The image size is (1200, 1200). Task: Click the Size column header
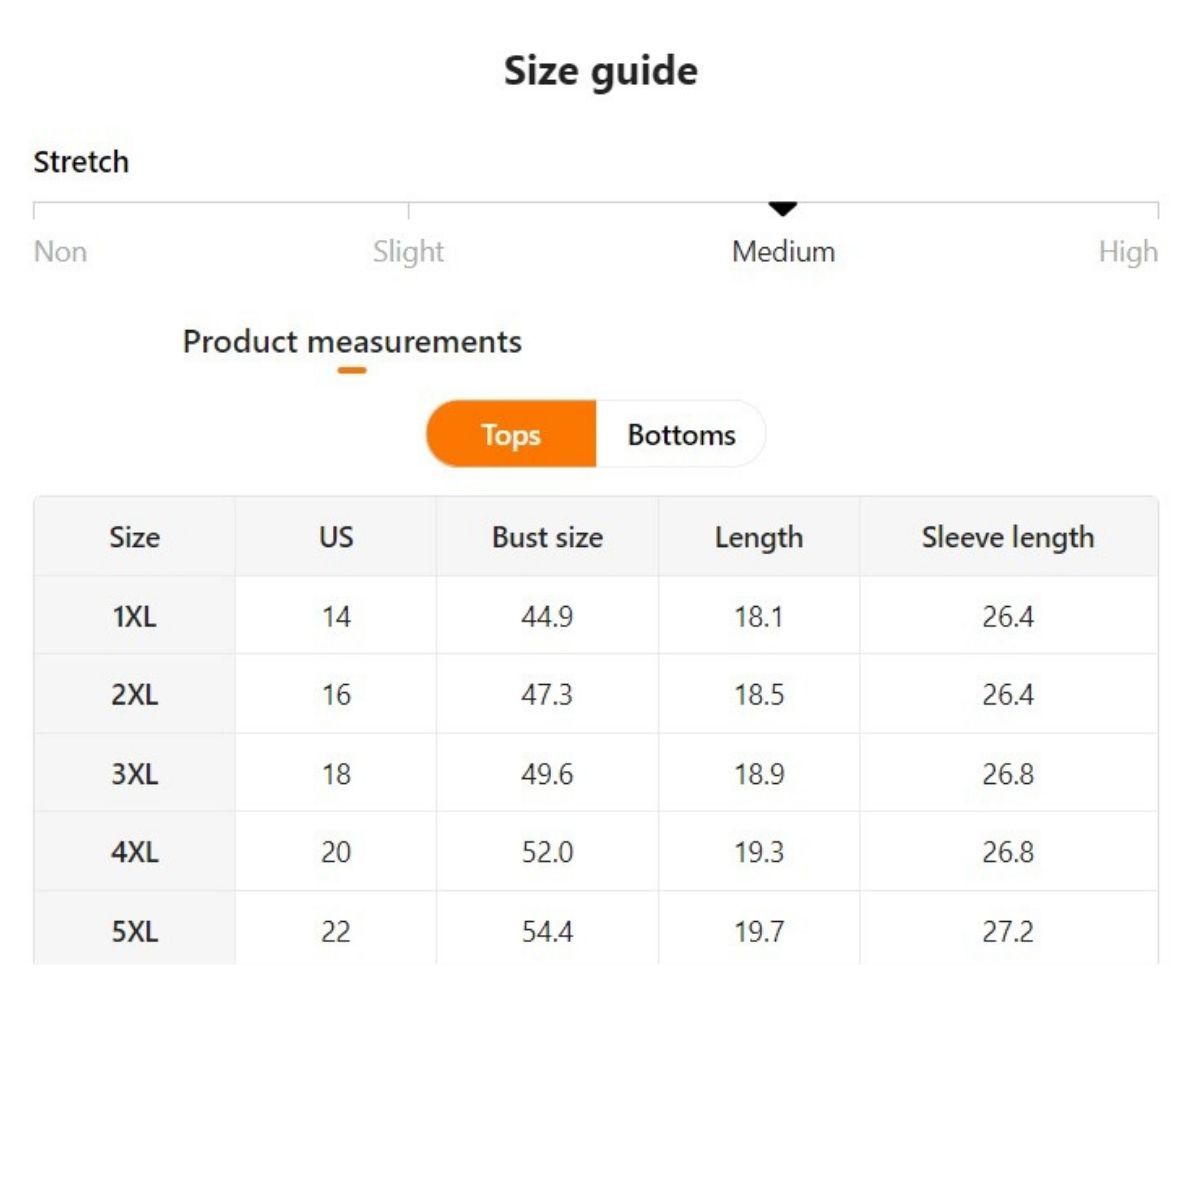point(134,537)
